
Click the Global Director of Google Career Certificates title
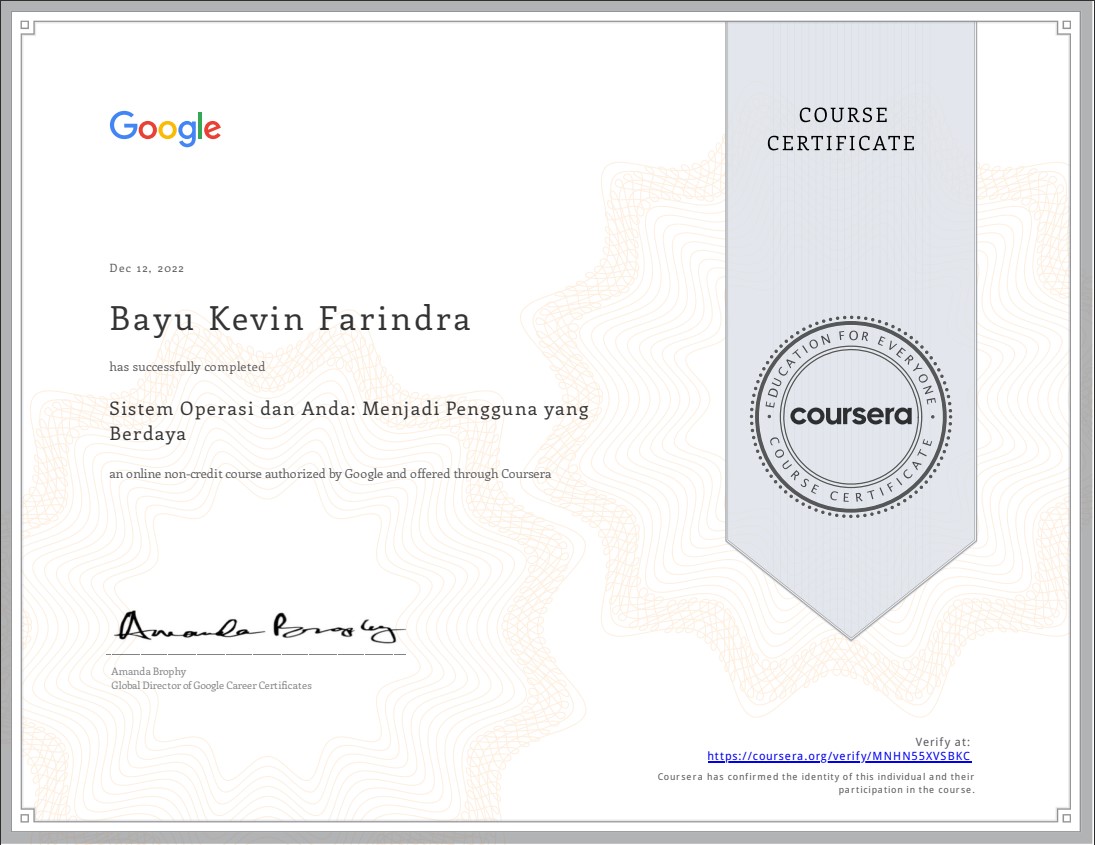pos(211,686)
